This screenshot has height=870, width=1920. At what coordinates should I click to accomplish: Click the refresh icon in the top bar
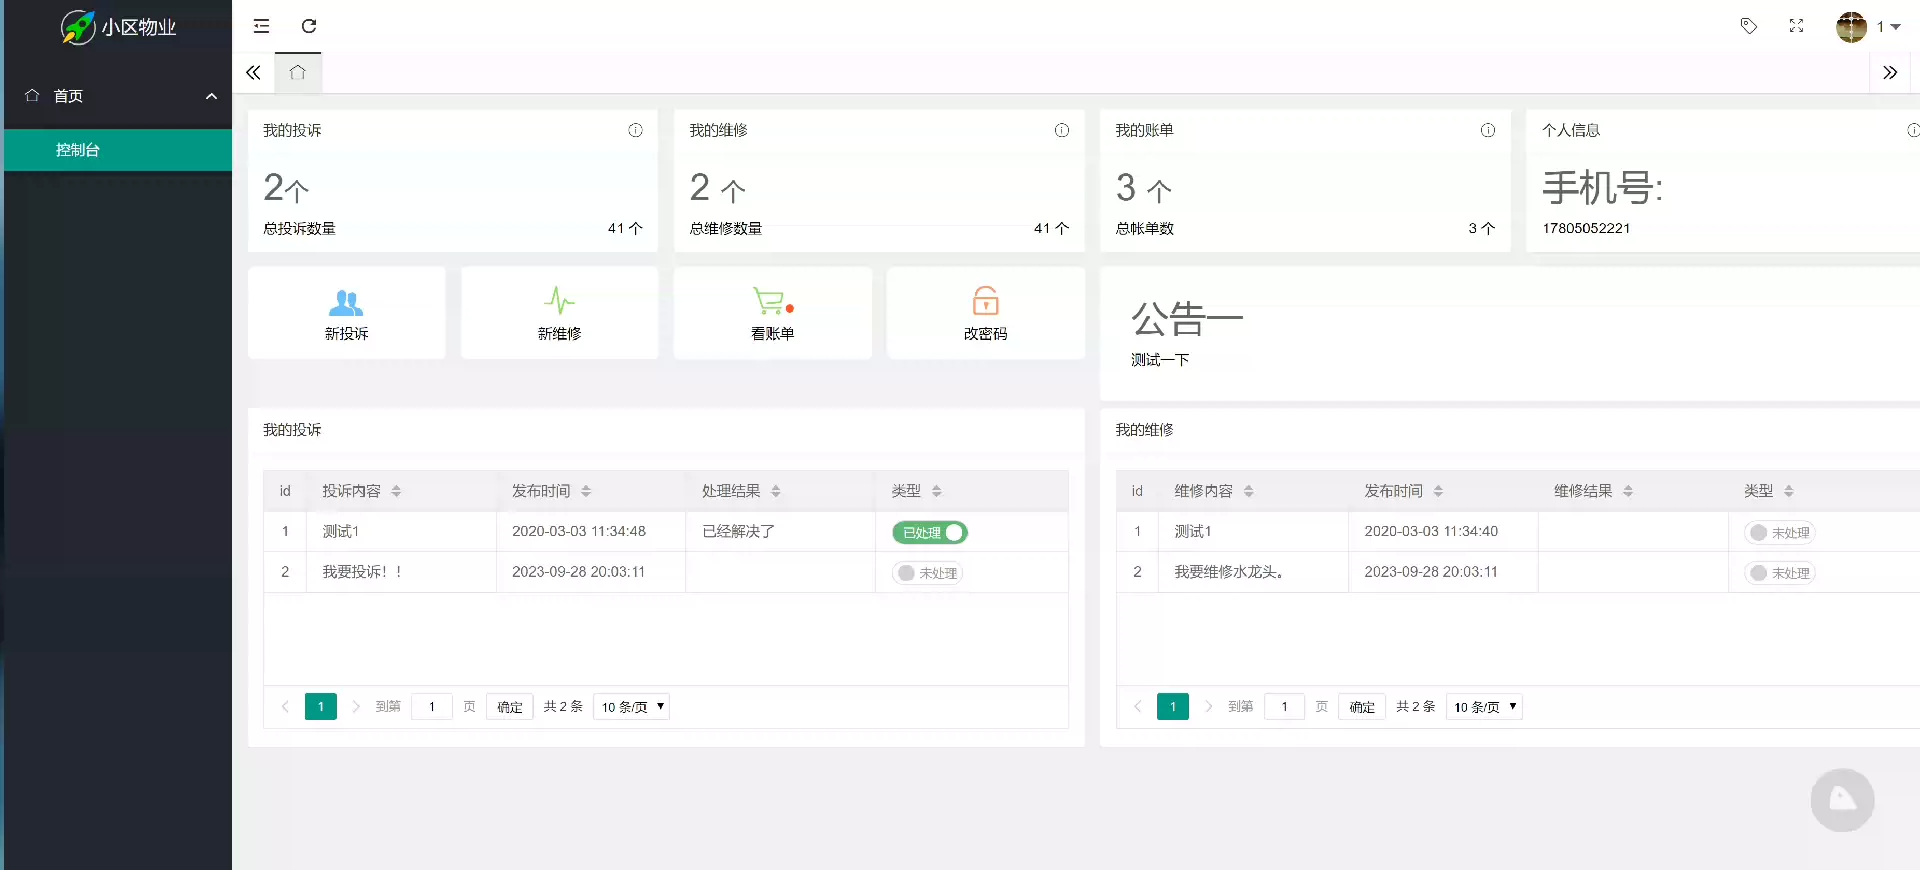click(x=309, y=26)
